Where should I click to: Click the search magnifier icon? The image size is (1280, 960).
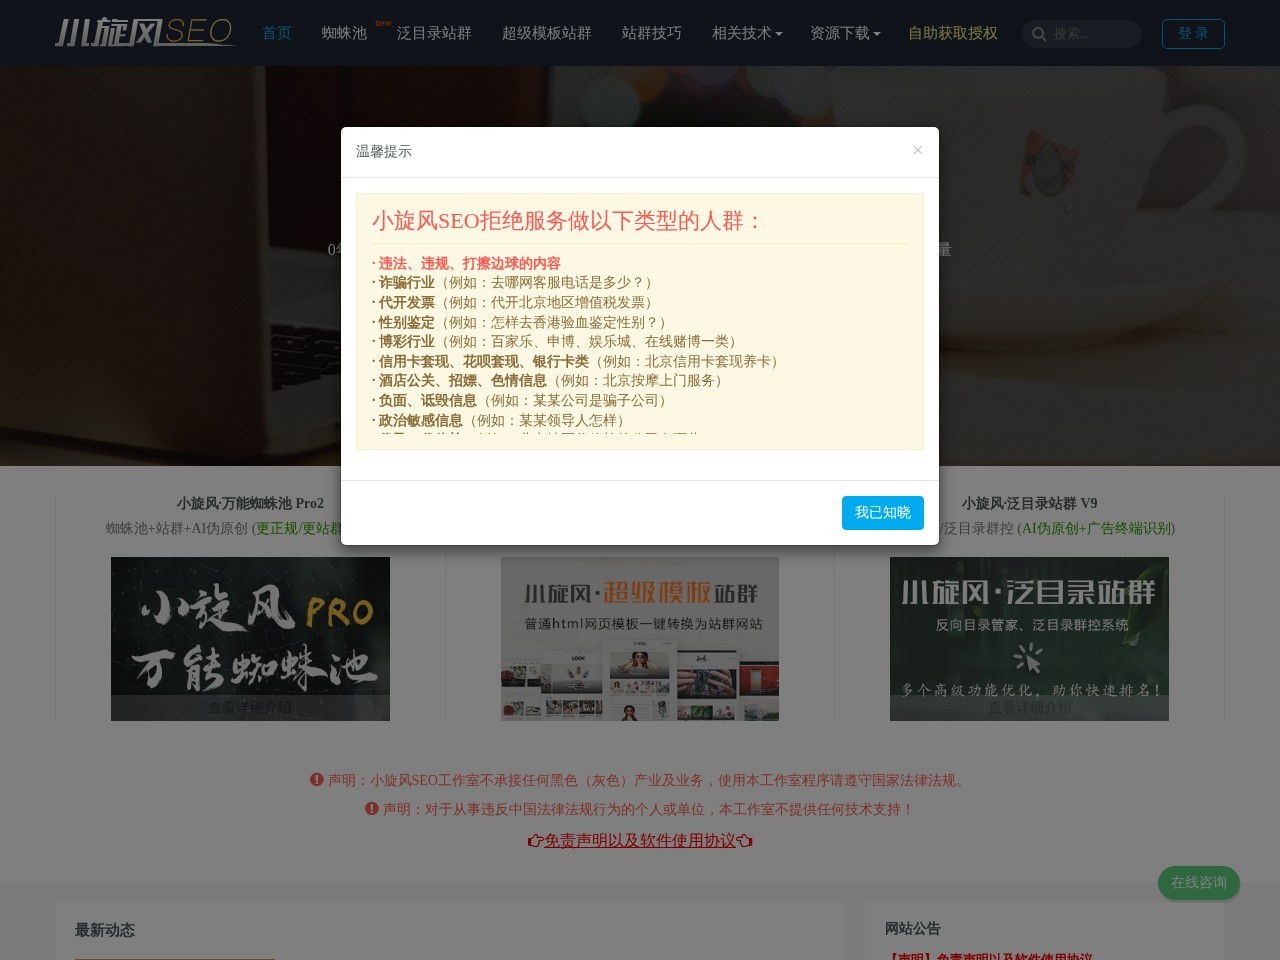(1039, 33)
